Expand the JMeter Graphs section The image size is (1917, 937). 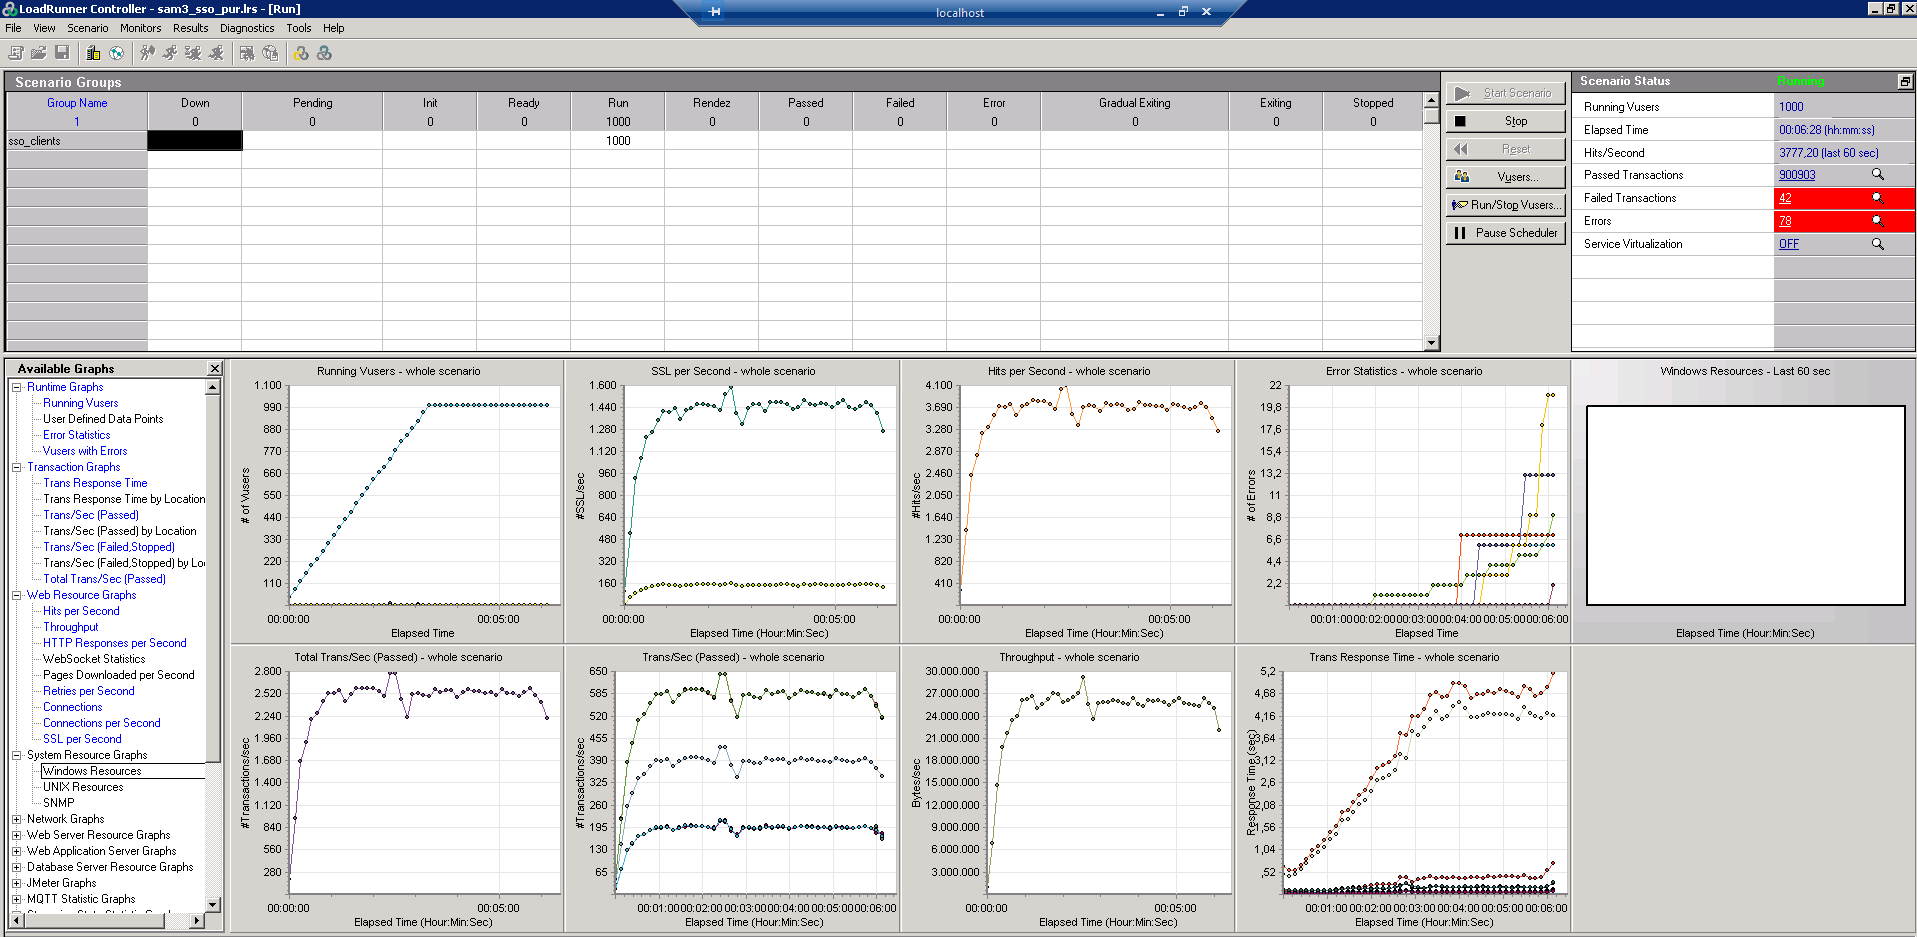(x=17, y=882)
